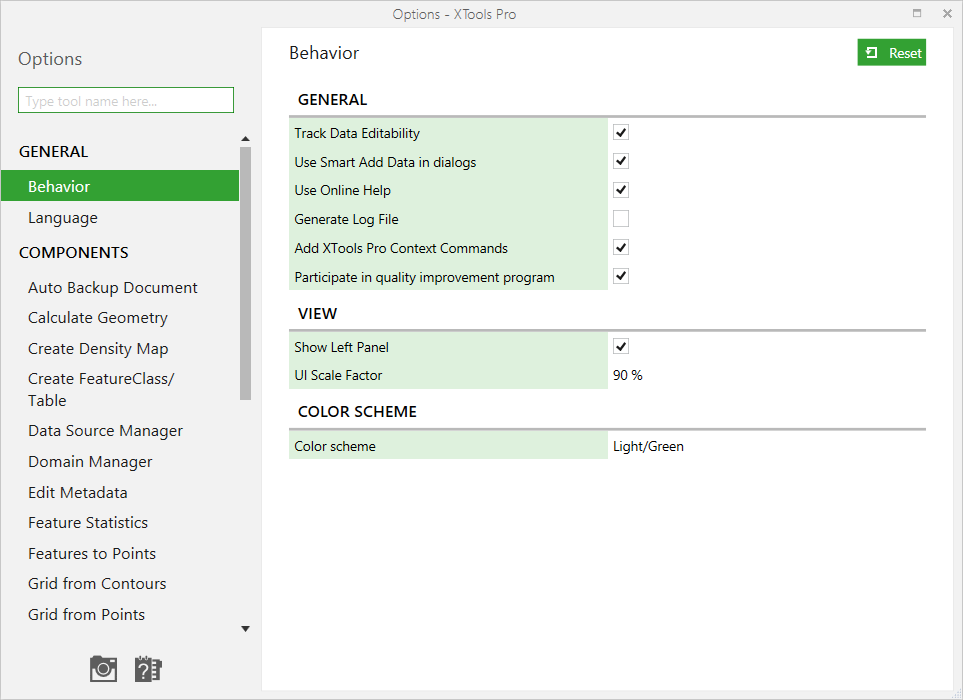Open Data Source Manager options
Screen dimensions: 963x700
[105, 431]
